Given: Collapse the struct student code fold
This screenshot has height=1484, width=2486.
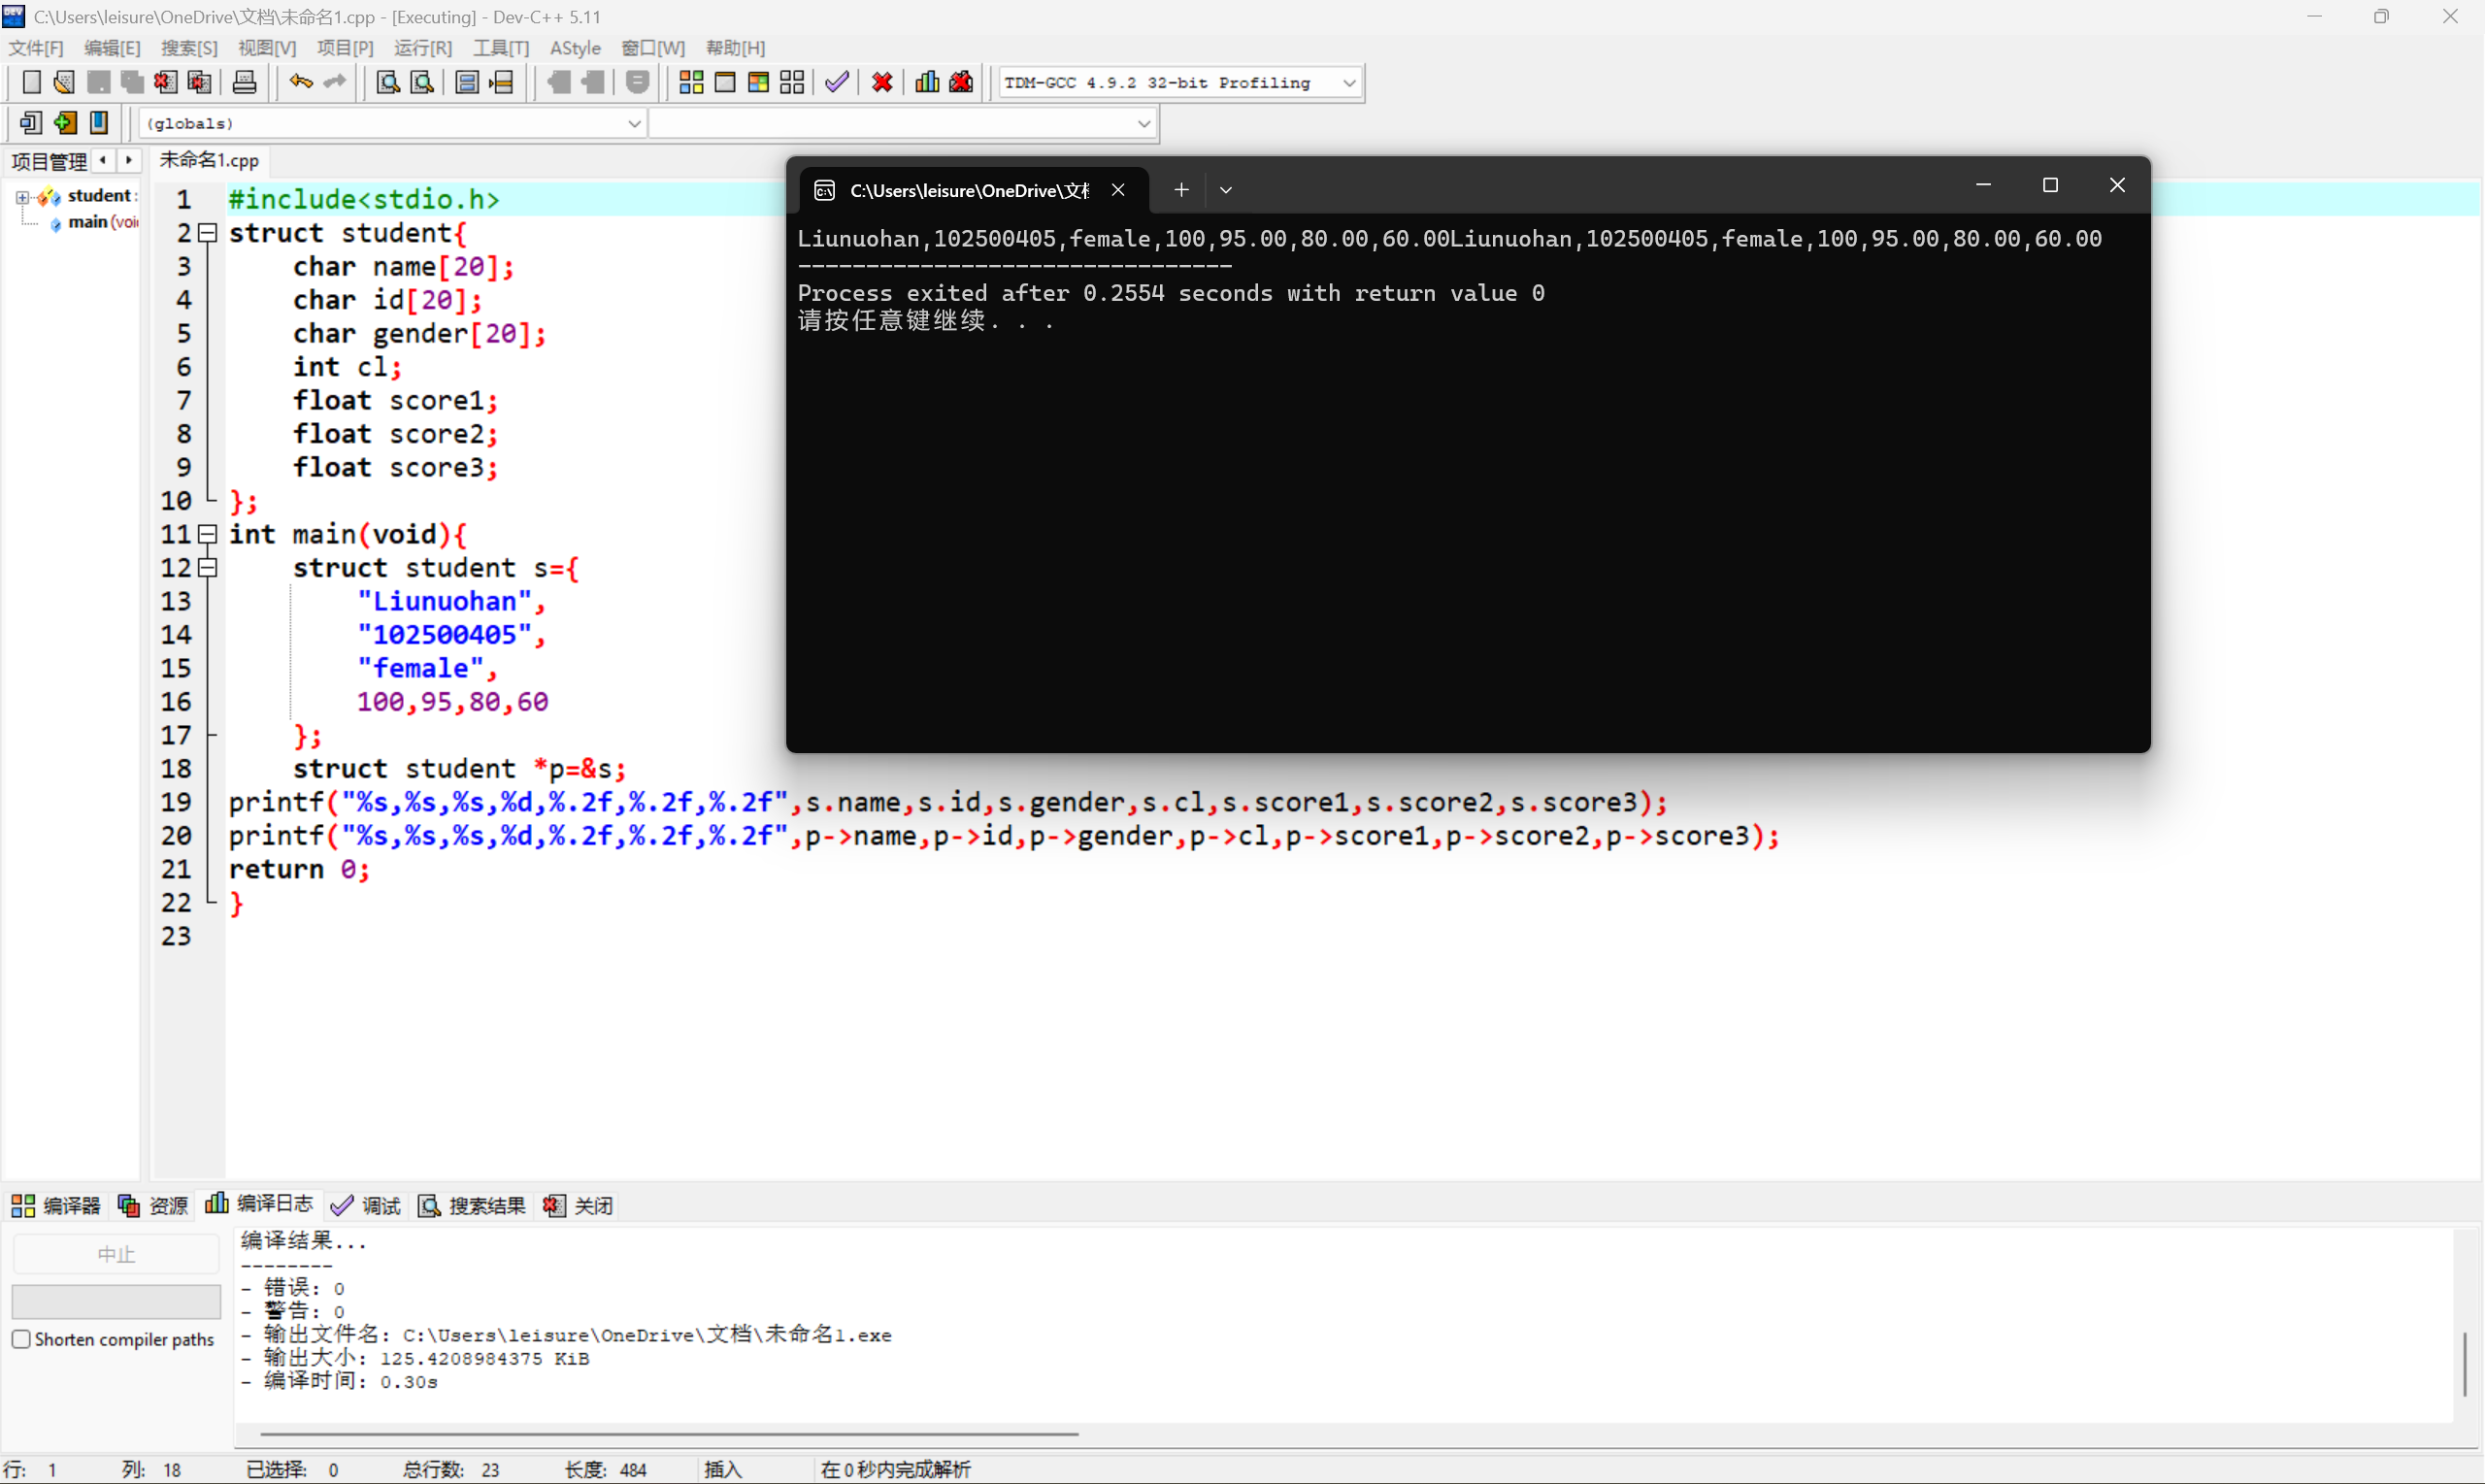Looking at the screenshot, I should [x=208, y=232].
